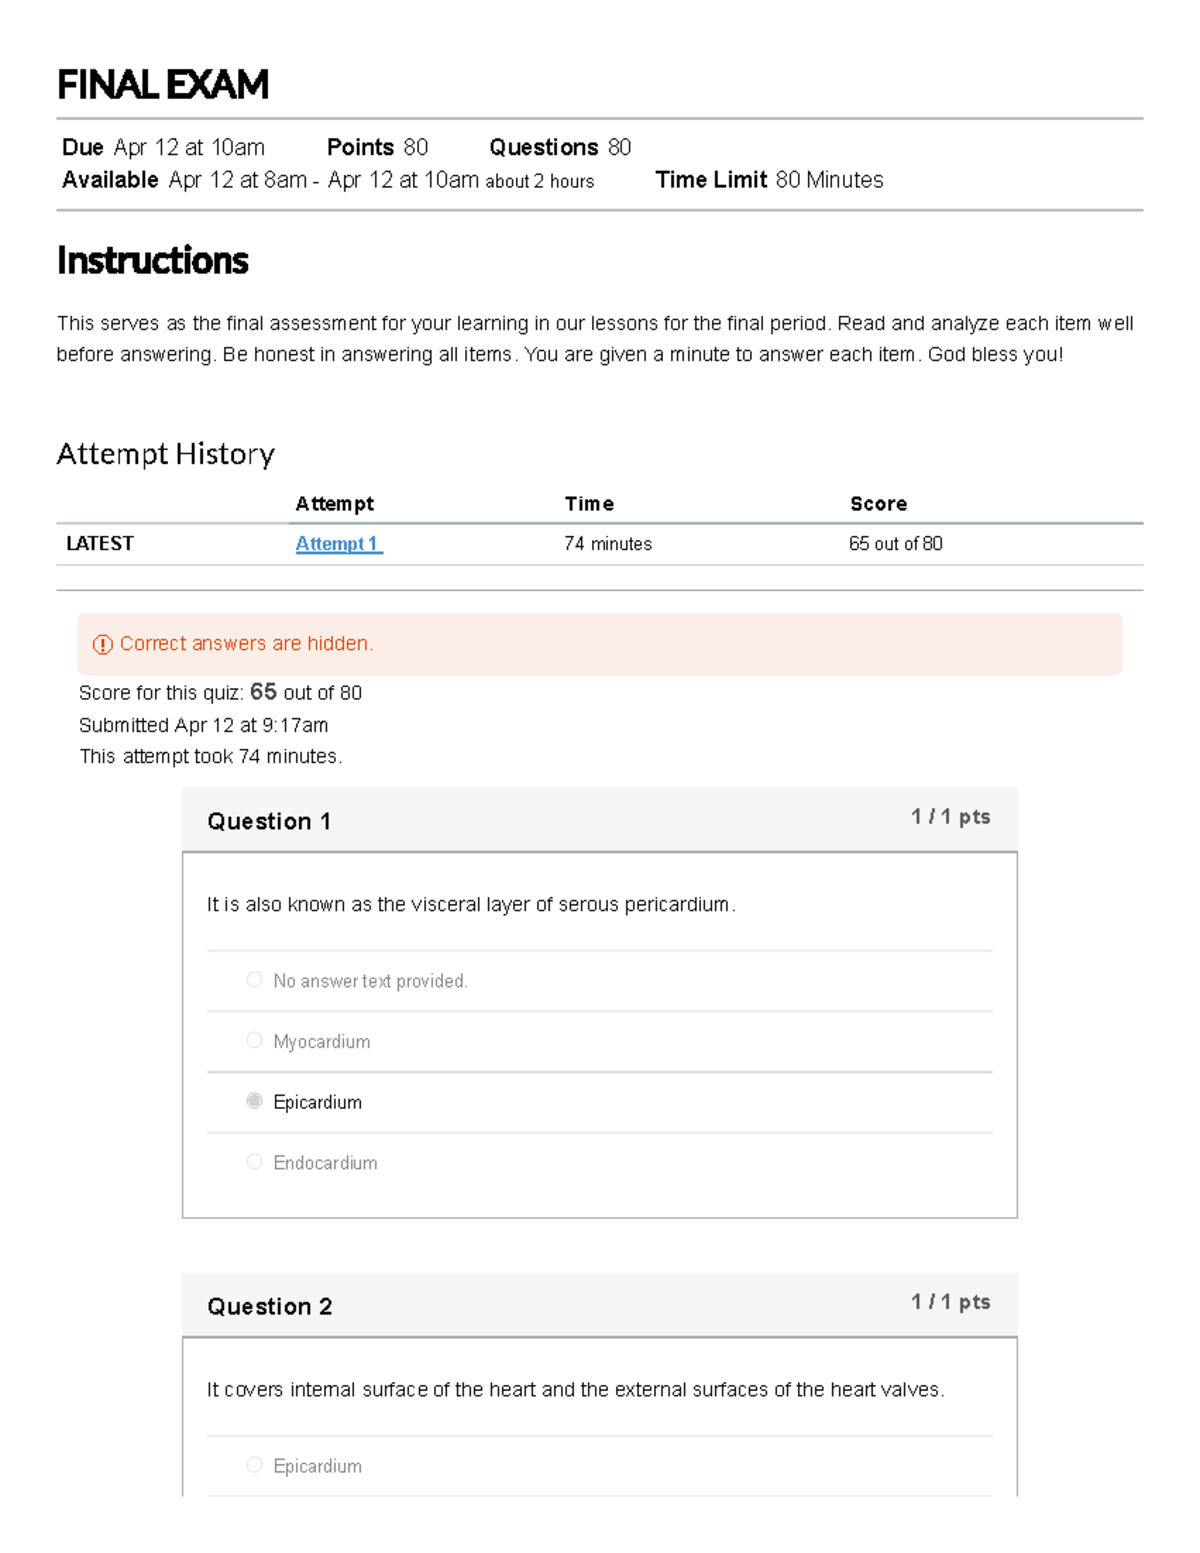The height and width of the screenshot is (1553, 1200).
Task: Click the Score column header
Action: (879, 504)
